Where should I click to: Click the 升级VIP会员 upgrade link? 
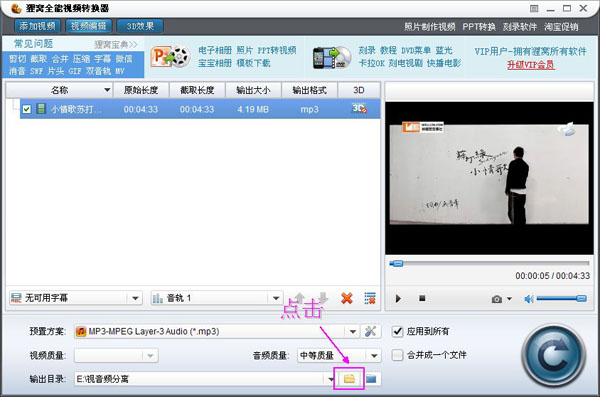pos(530,64)
